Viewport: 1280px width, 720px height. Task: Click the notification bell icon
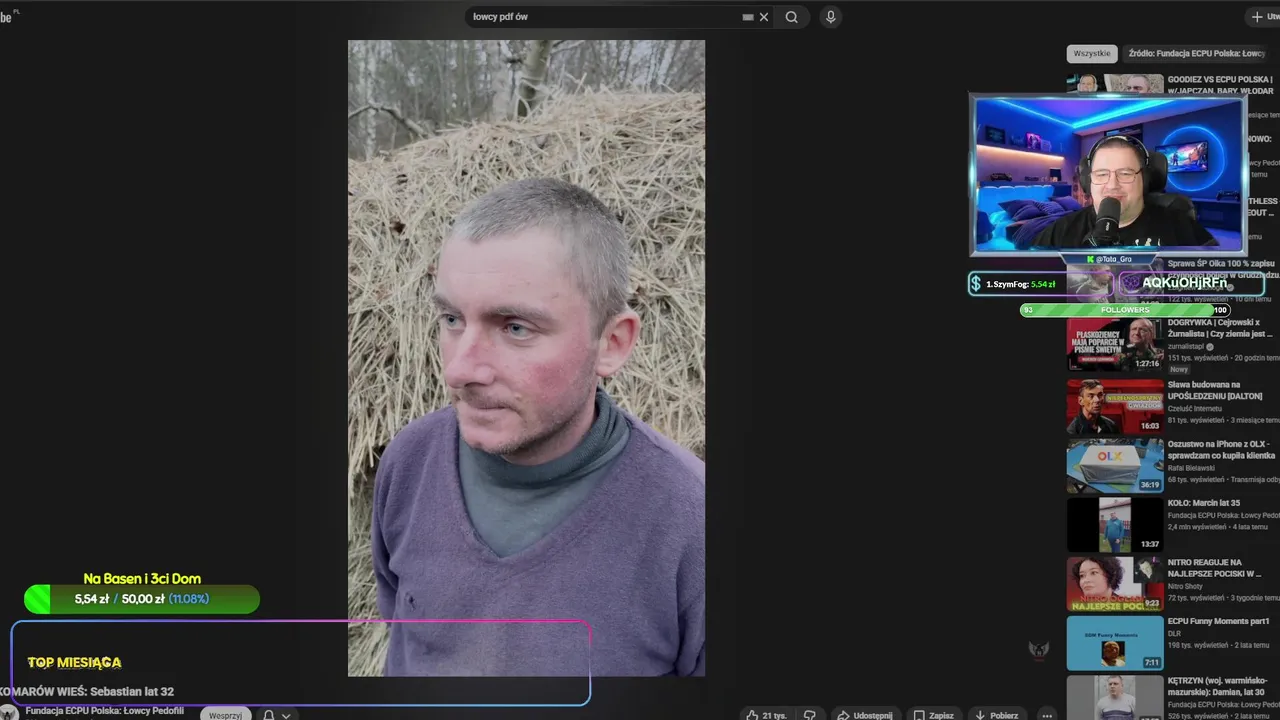point(268,715)
